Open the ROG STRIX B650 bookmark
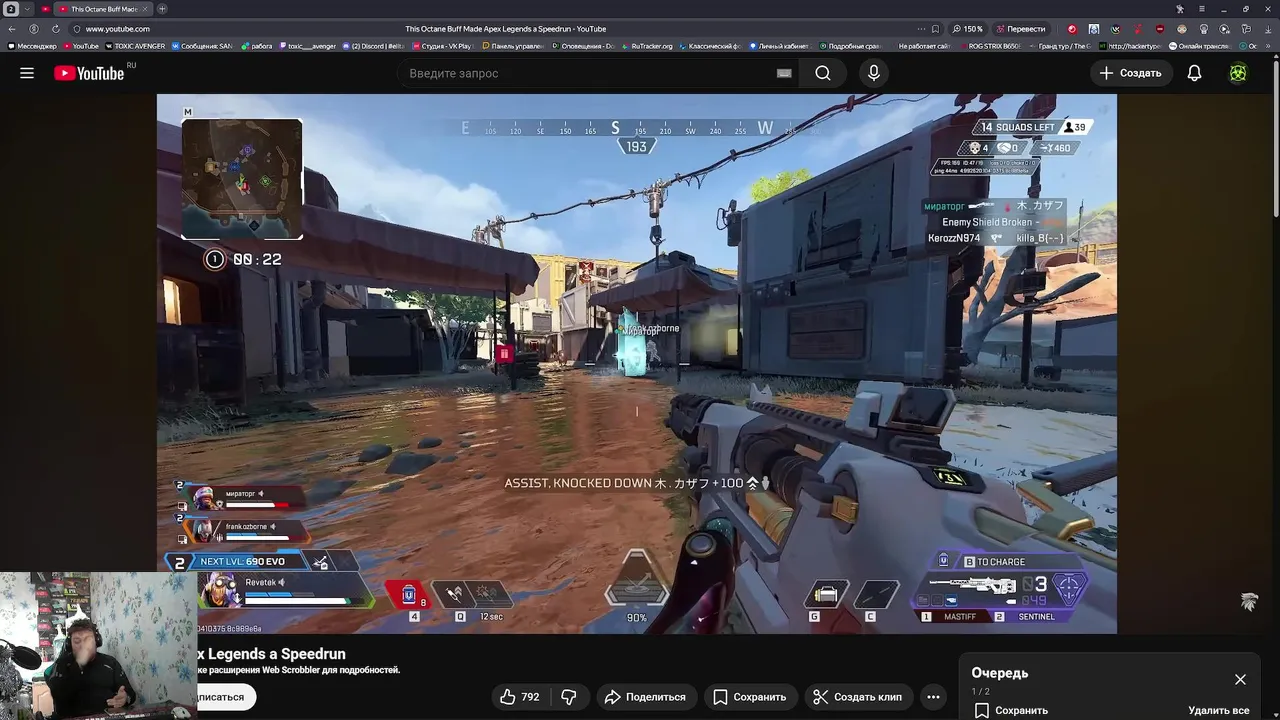The width and height of the screenshot is (1280, 720). 990,46
